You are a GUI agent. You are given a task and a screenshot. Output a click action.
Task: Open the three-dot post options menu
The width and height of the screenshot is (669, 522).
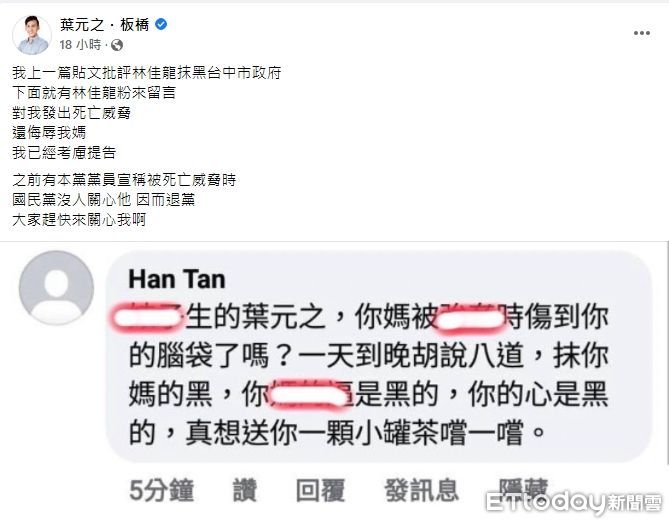[x=641, y=33]
